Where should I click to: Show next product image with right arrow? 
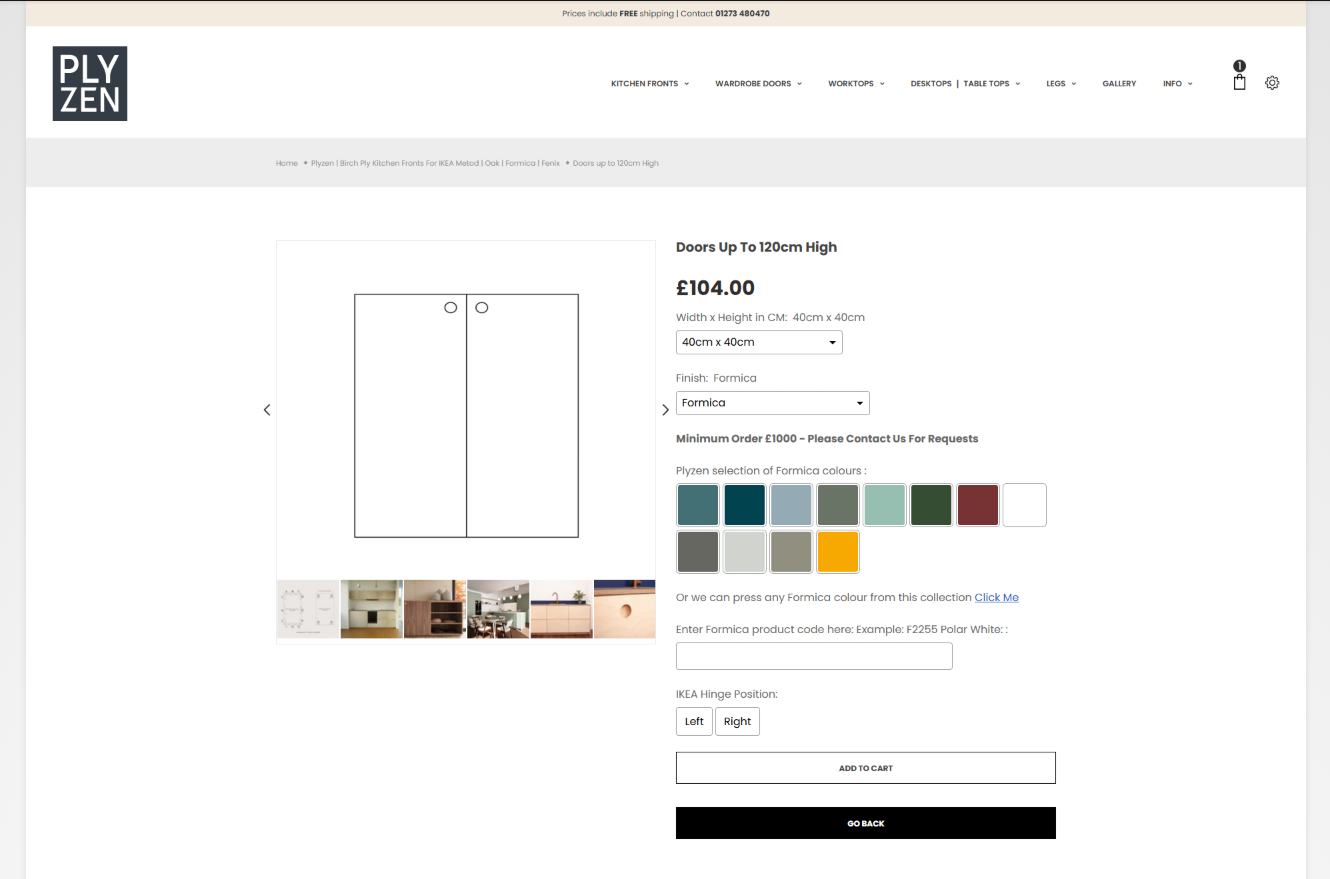[x=666, y=410]
